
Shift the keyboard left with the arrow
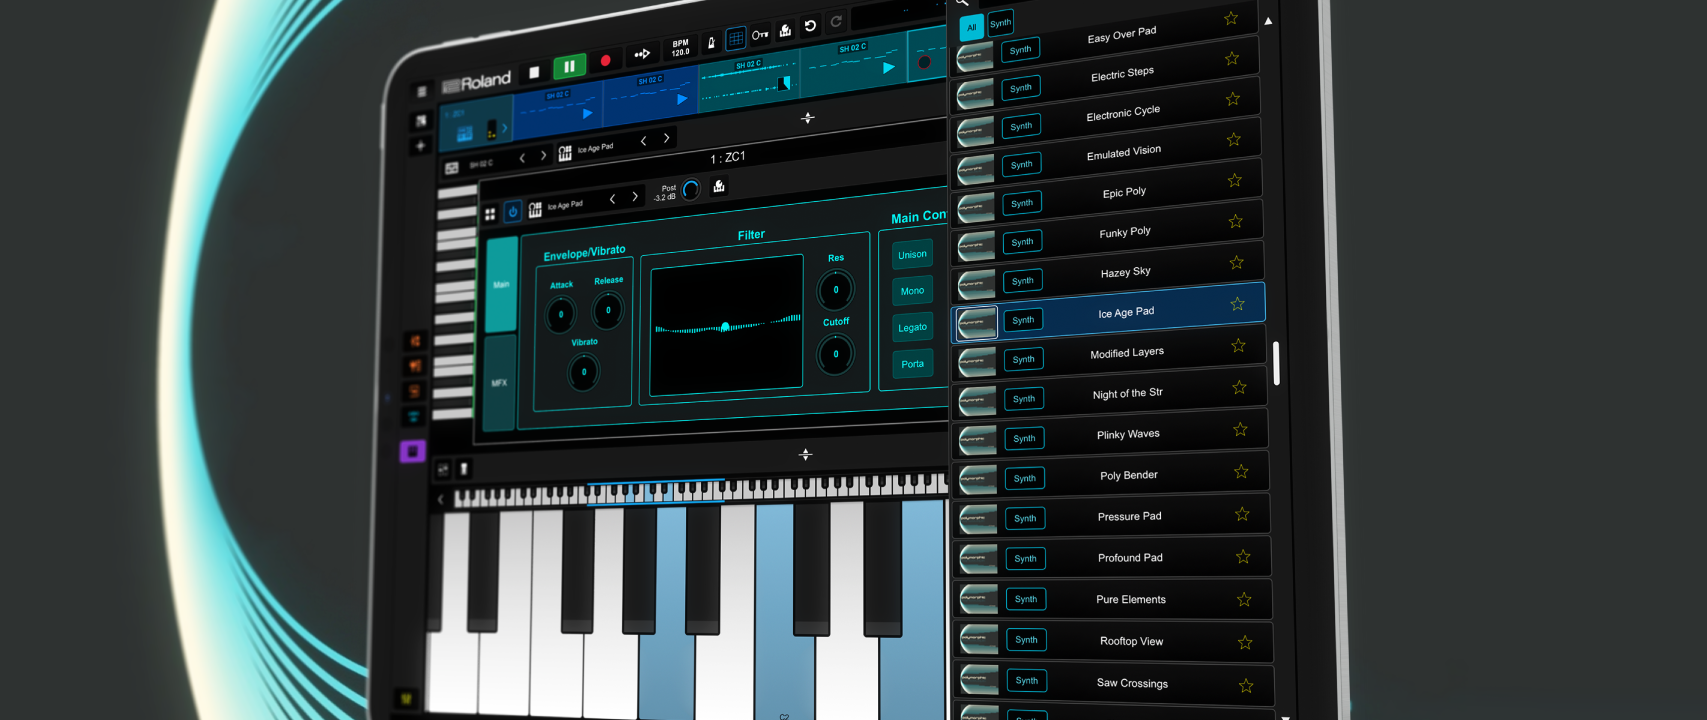[x=440, y=499]
